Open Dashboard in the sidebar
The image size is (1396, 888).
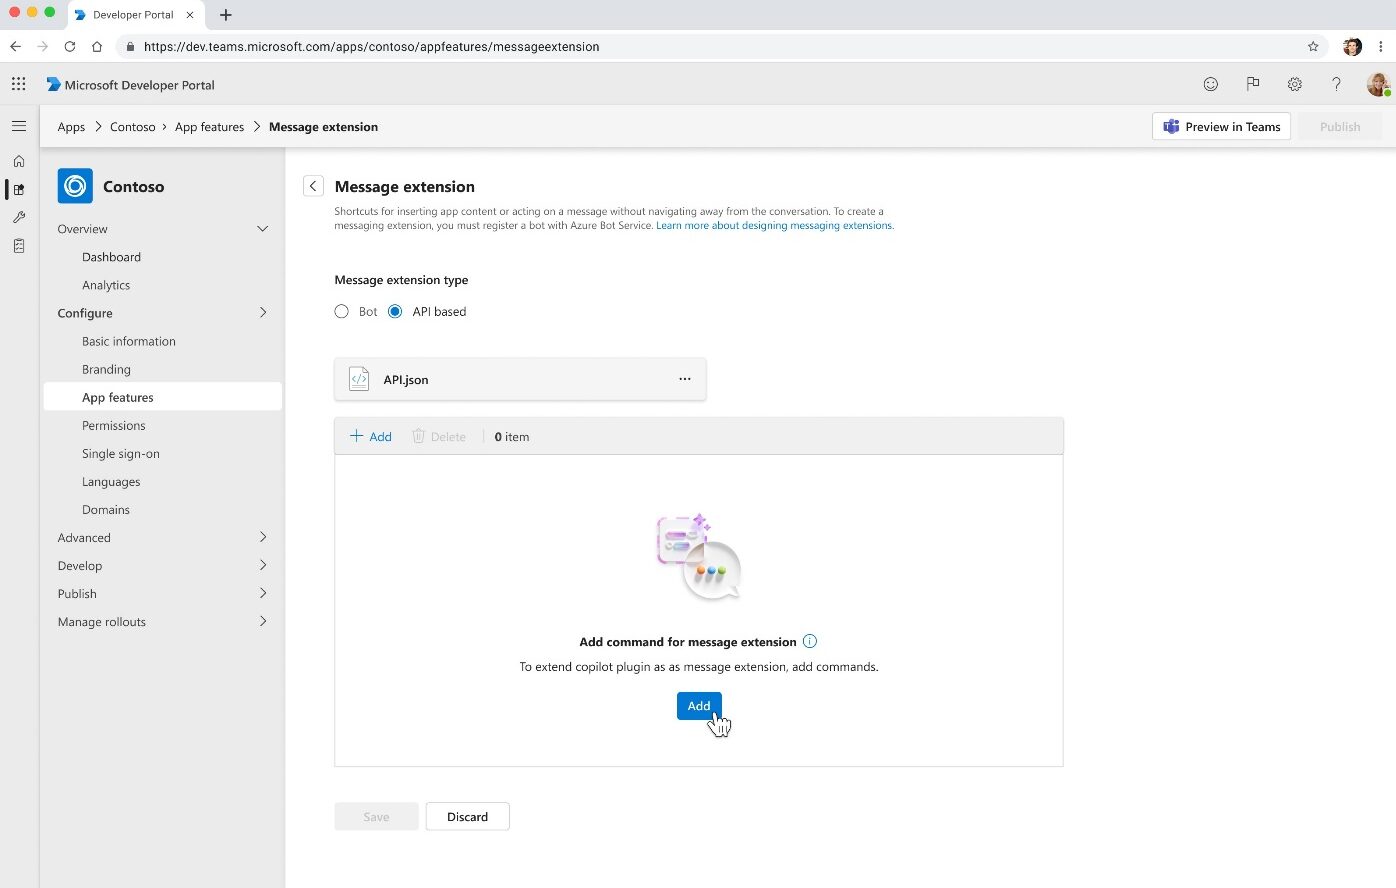pyautogui.click(x=111, y=257)
